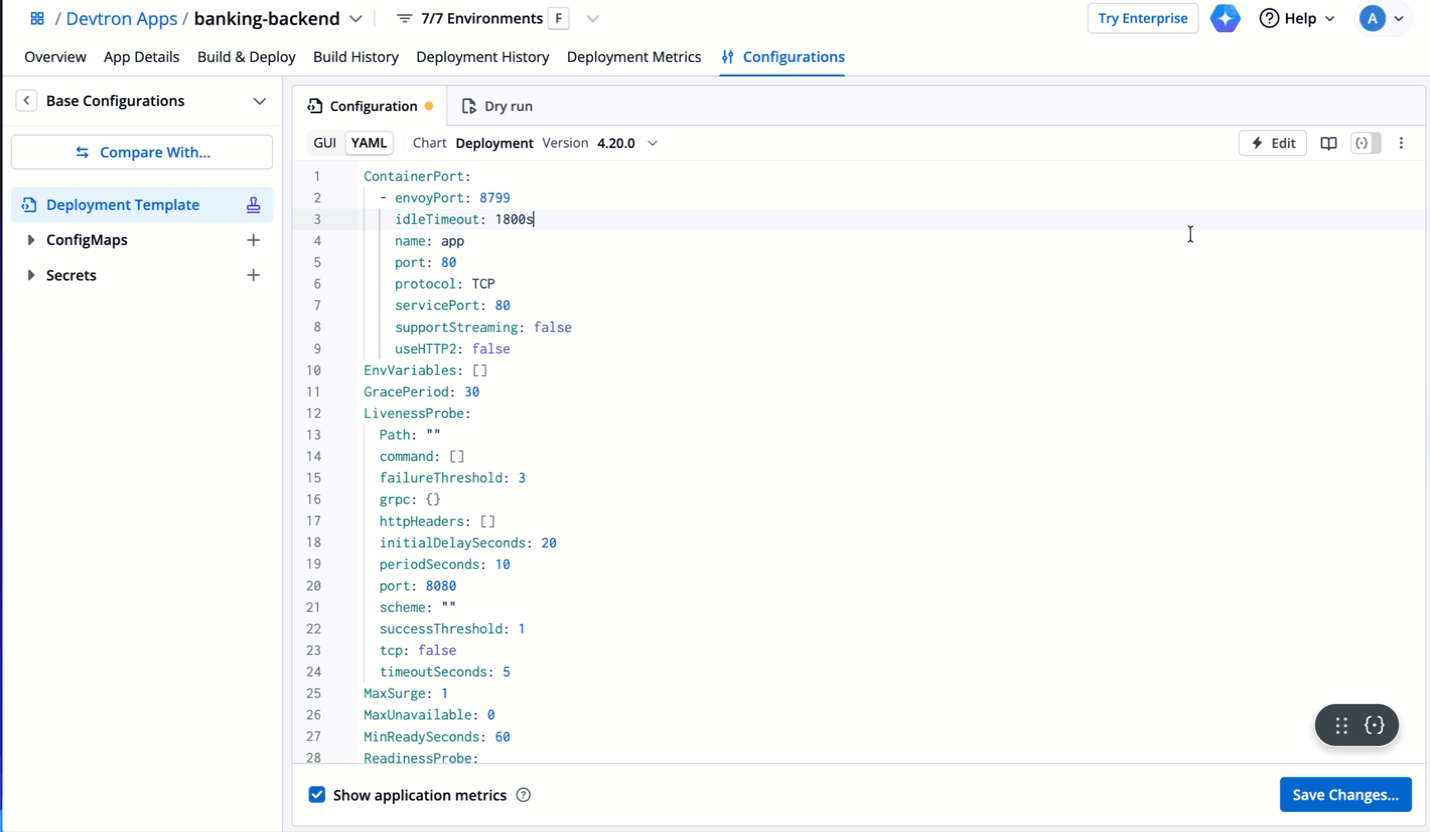Viewport: 1430px width, 832px height.
Task: Click the Compare With button
Action: coord(141,151)
